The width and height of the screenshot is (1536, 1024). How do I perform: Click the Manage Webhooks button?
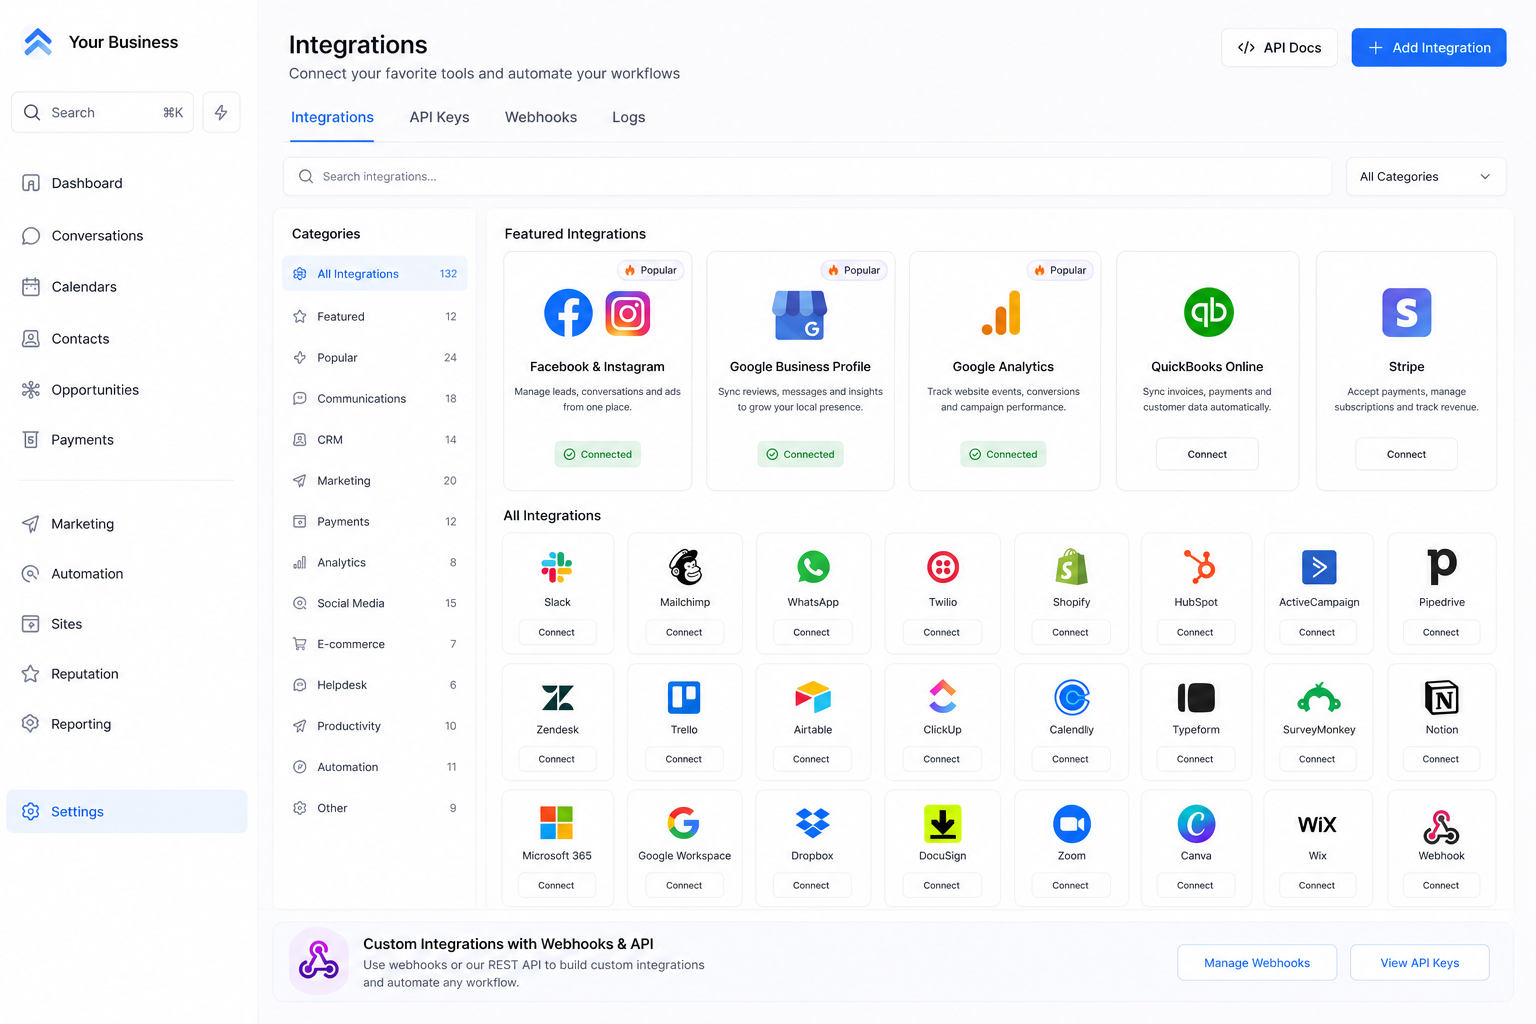pyautogui.click(x=1257, y=962)
